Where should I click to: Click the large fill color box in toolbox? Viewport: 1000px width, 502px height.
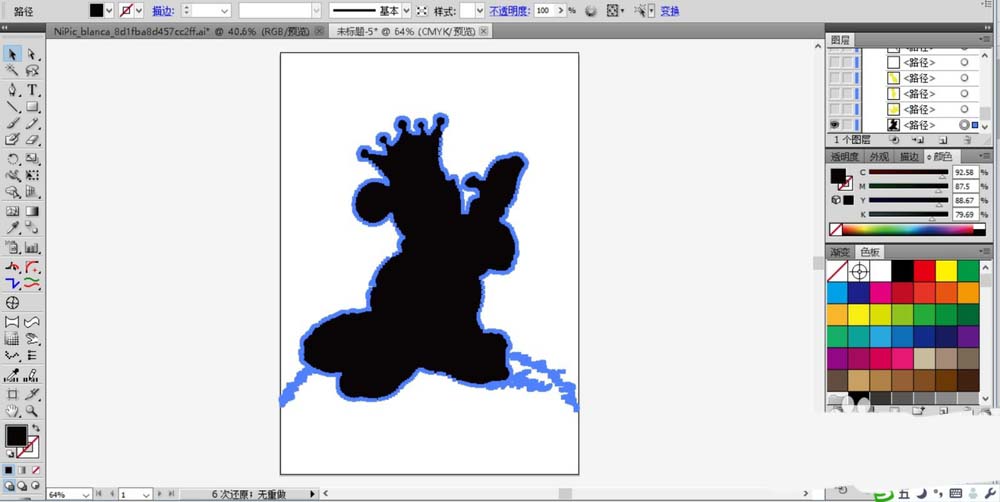[x=16, y=436]
